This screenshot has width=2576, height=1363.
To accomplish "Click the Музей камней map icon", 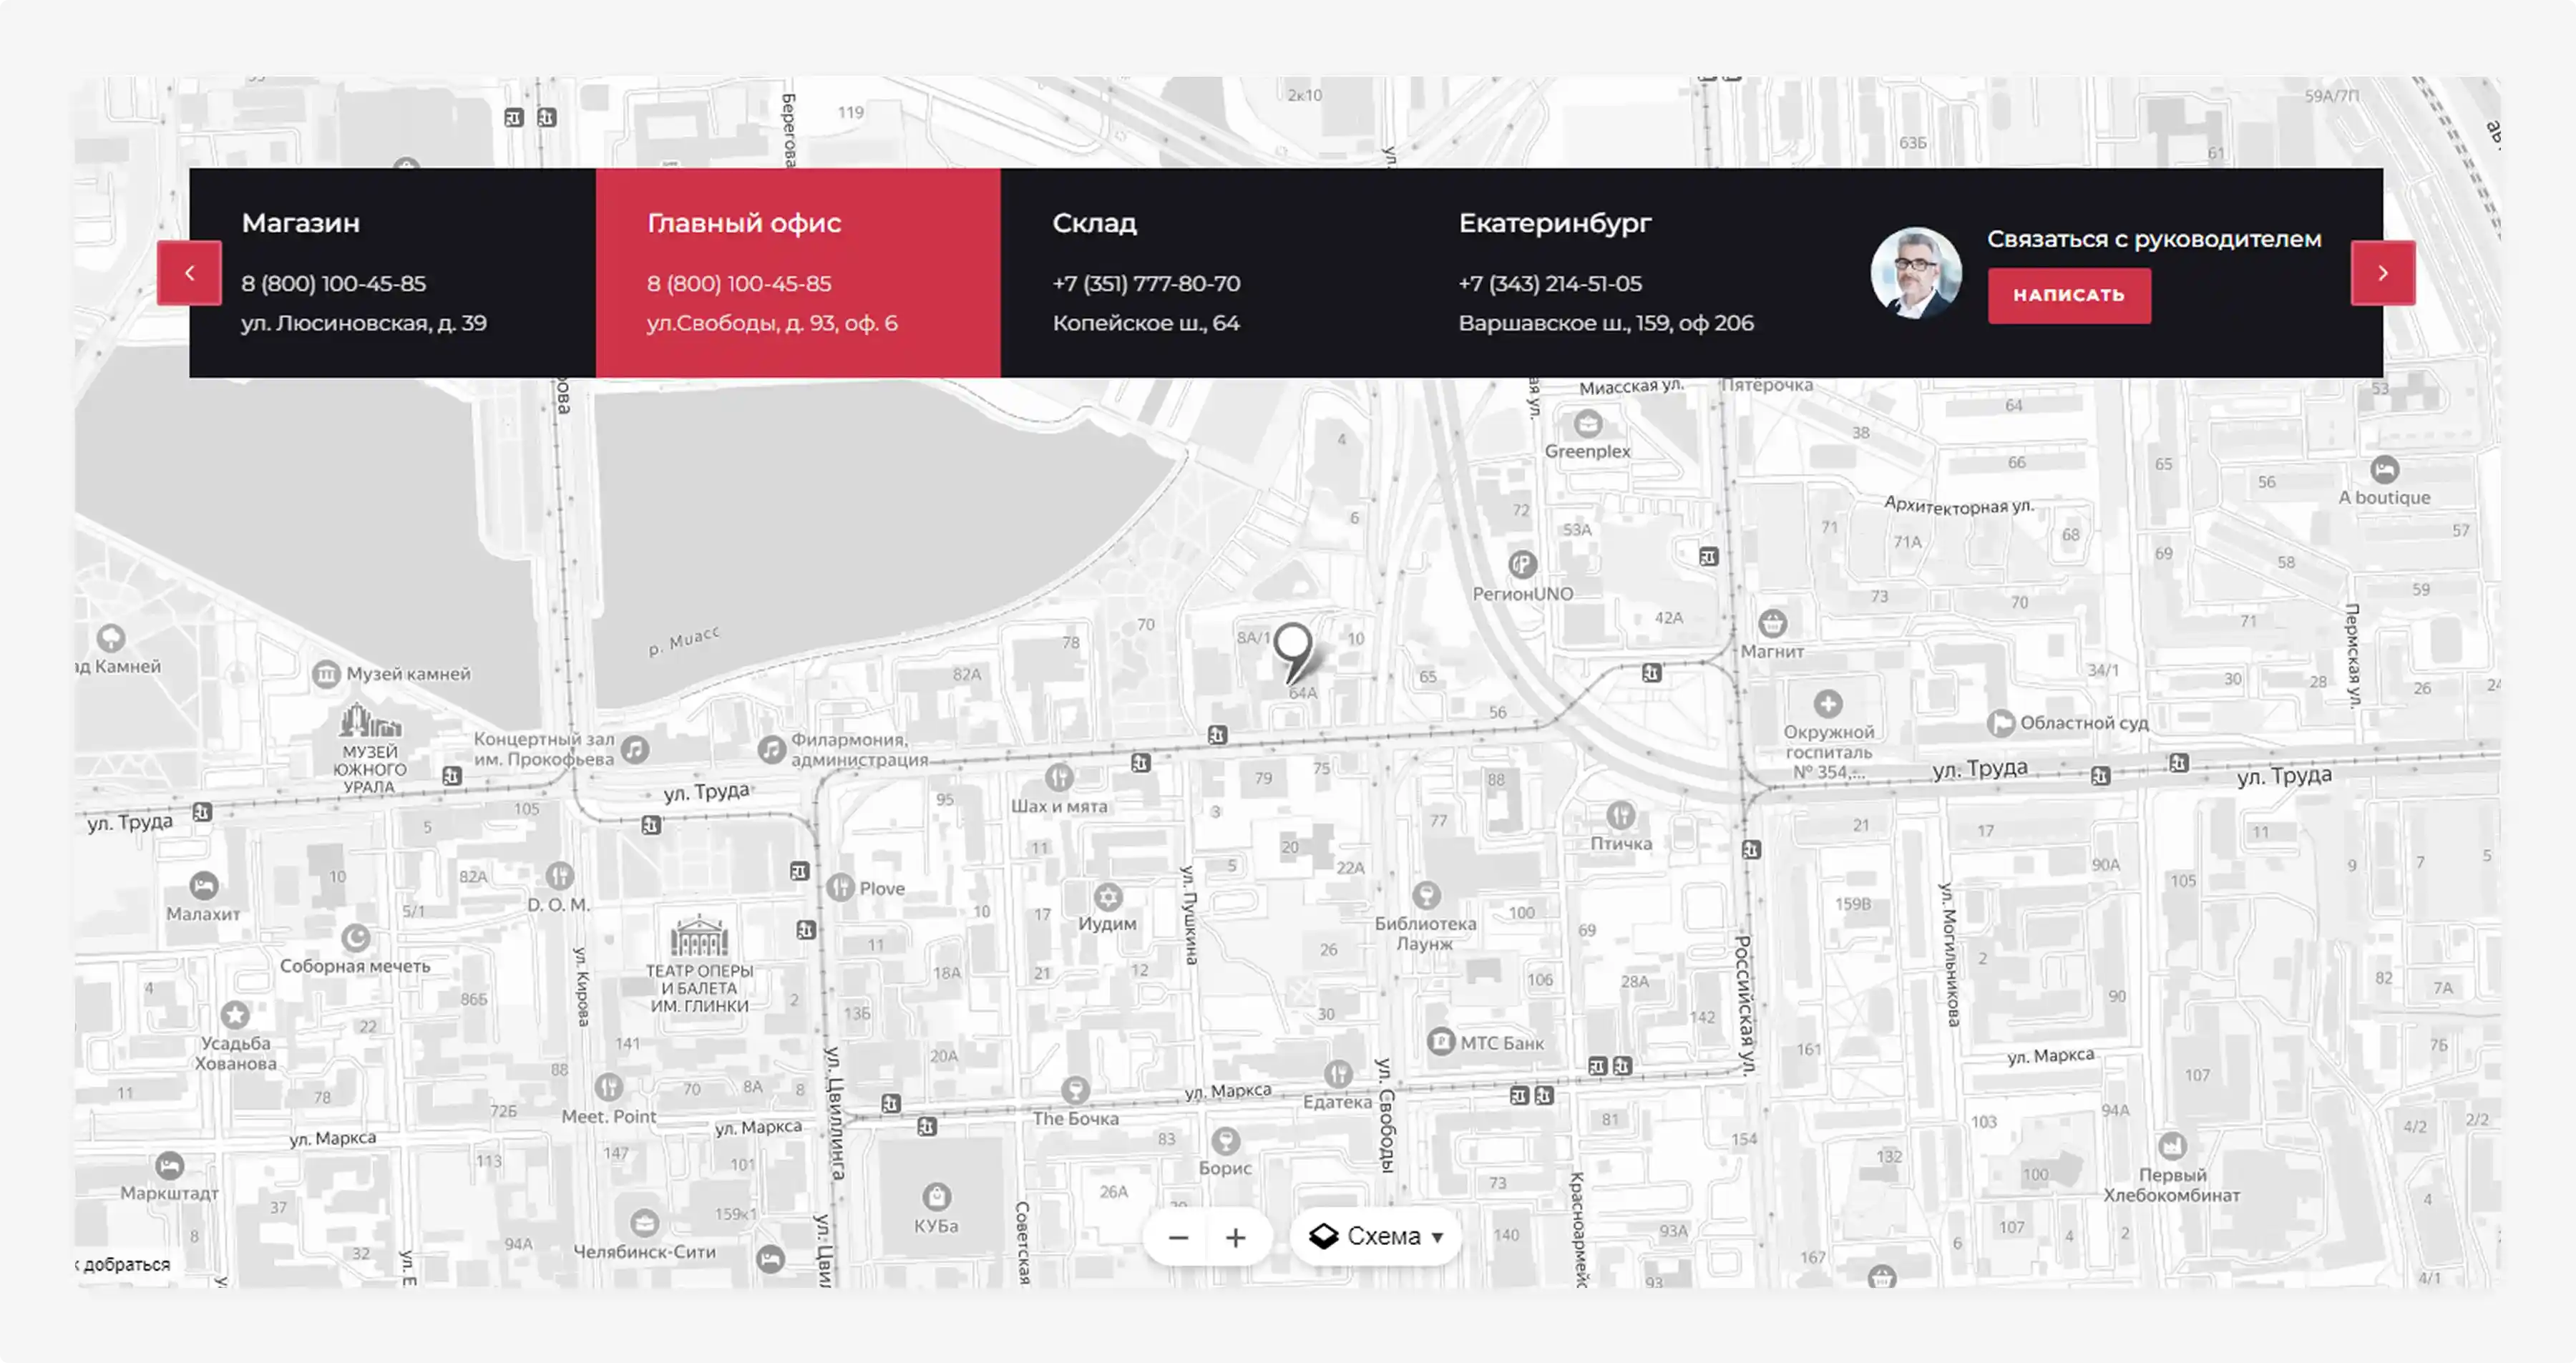I will coord(326,674).
